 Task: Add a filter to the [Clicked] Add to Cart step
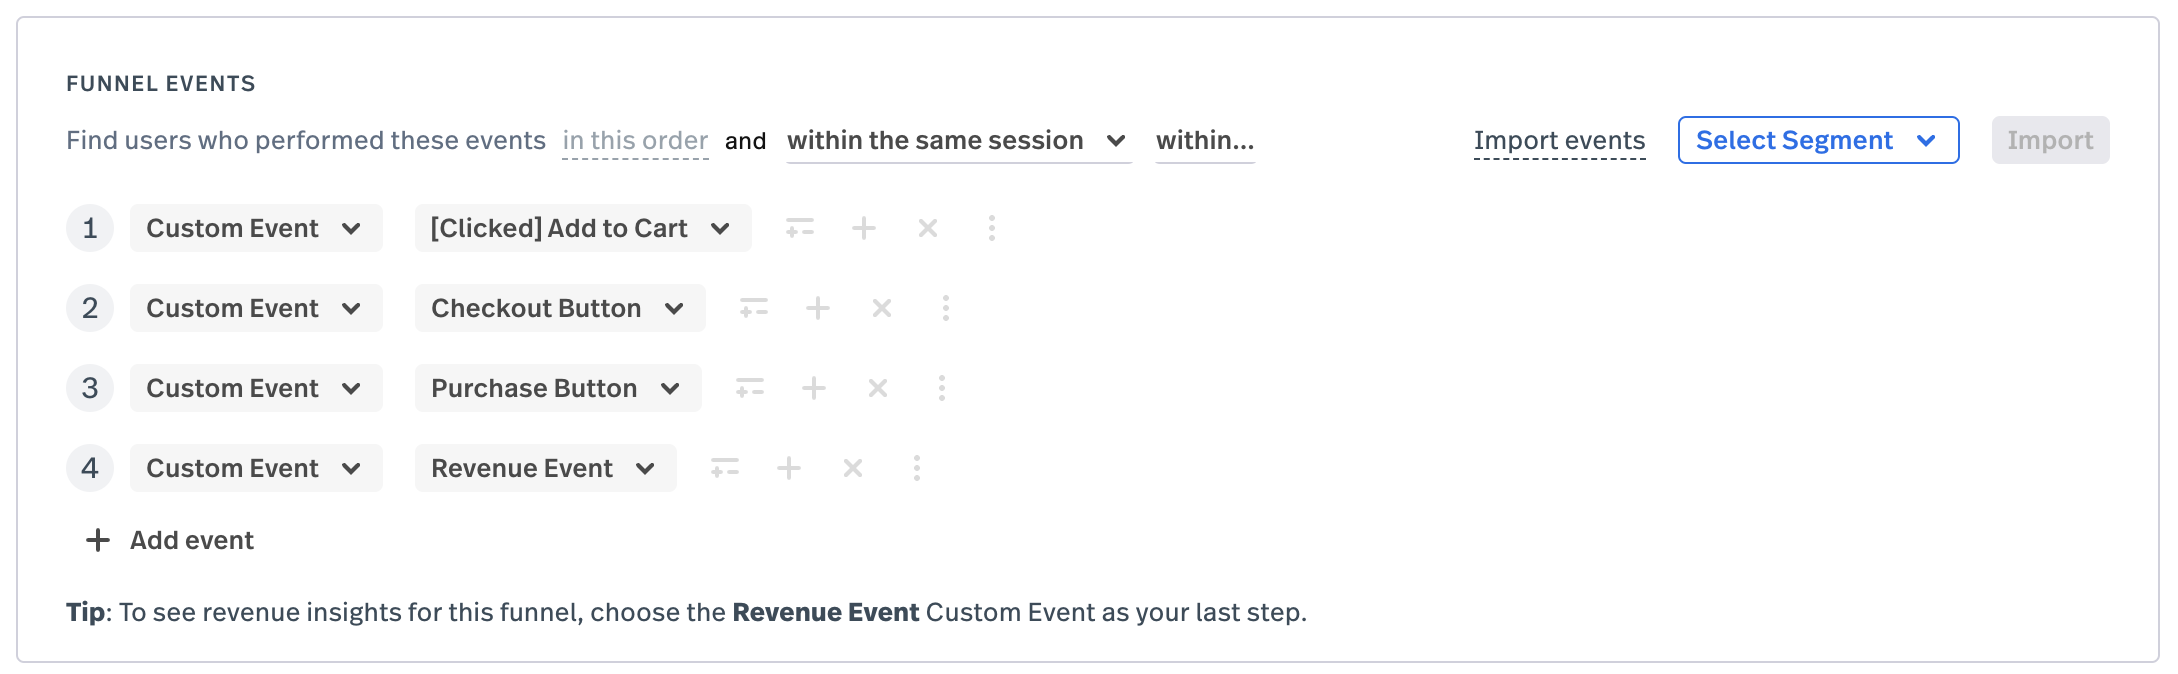pyautogui.click(x=800, y=228)
